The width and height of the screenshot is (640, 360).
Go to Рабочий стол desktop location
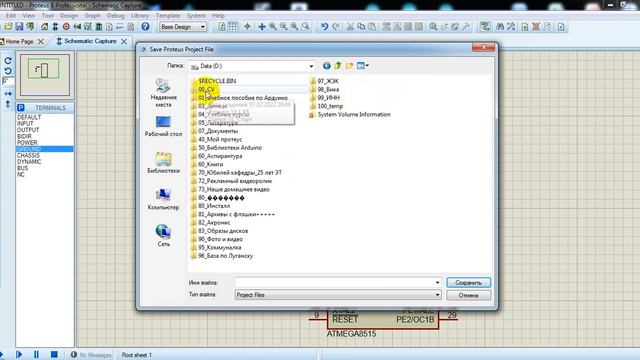pos(163,126)
